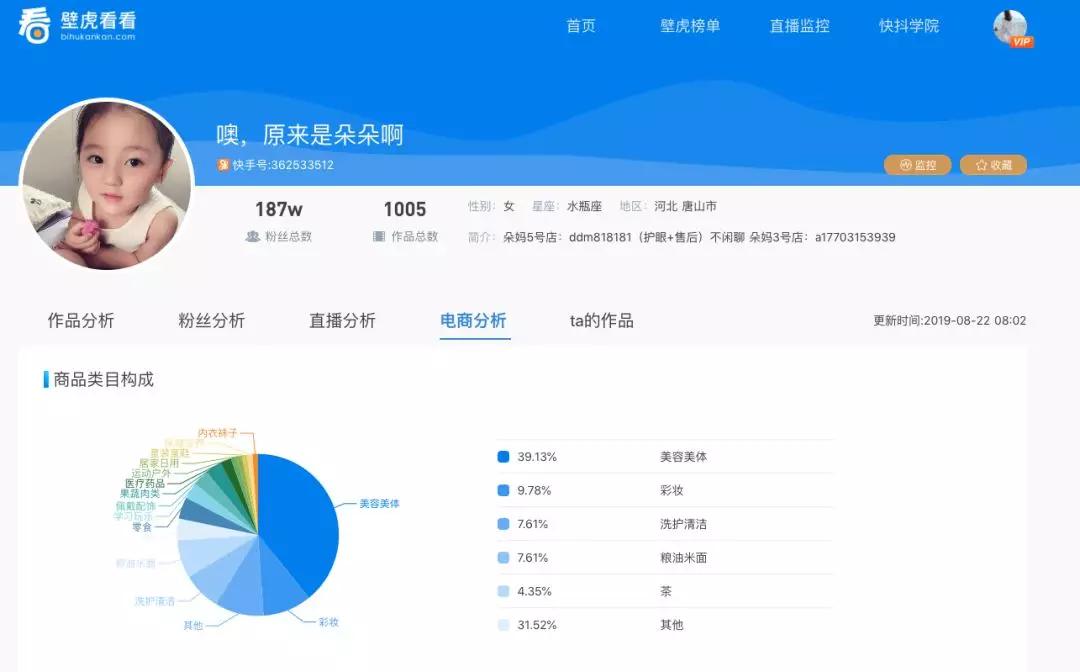Switch to the 直播分析 tab
1080x672 pixels.
(x=342, y=321)
